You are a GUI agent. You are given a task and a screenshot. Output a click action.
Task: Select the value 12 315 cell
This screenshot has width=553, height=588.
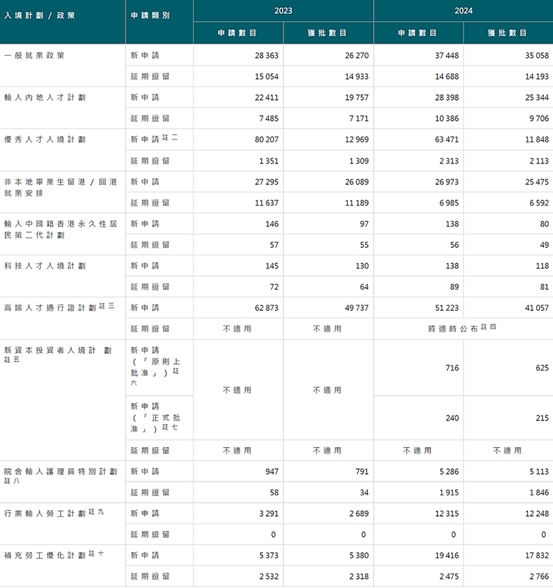click(x=418, y=513)
